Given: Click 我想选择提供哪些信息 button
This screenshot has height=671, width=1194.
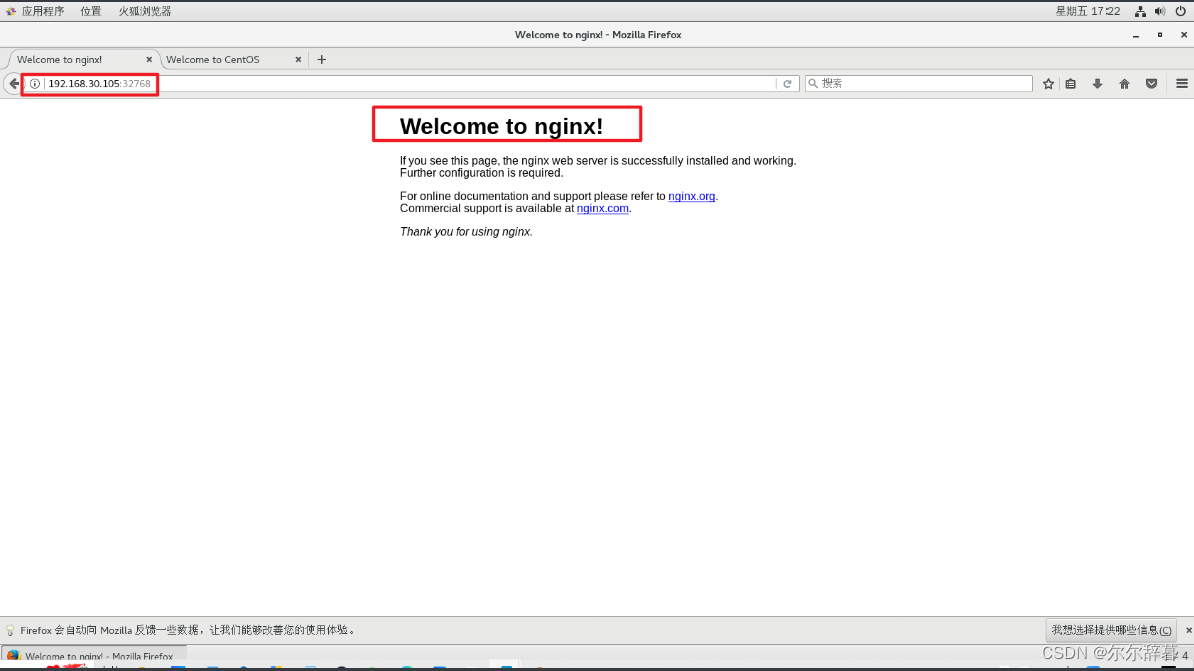Looking at the screenshot, I should pyautogui.click(x=1111, y=630).
